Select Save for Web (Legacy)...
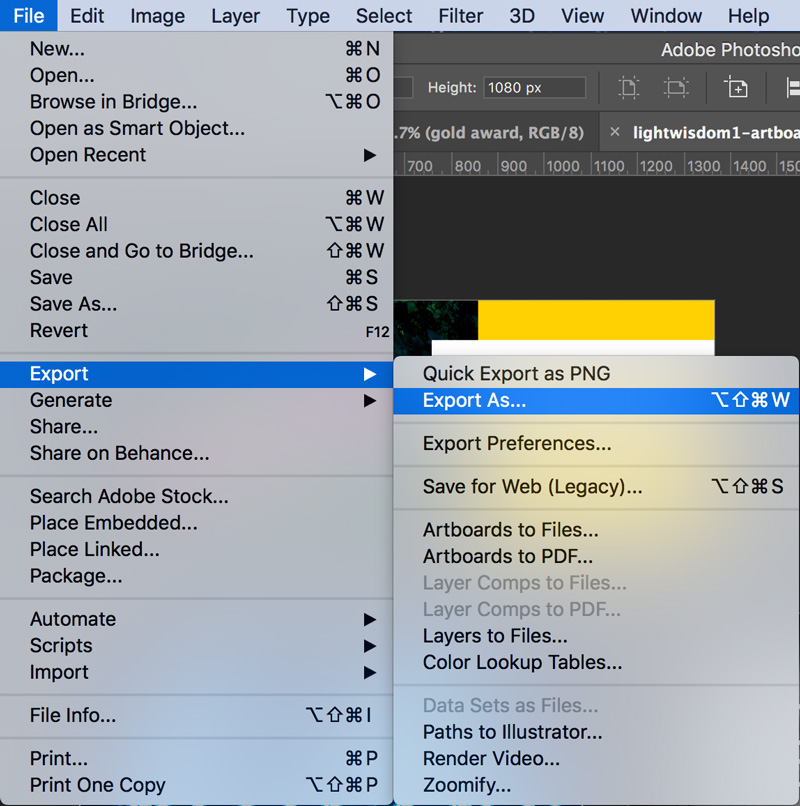 coord(596,487)
